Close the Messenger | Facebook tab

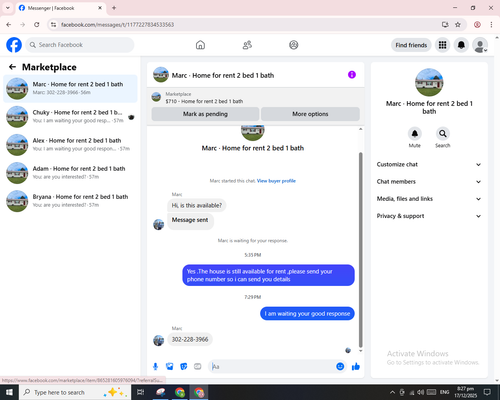coord(100,8)
